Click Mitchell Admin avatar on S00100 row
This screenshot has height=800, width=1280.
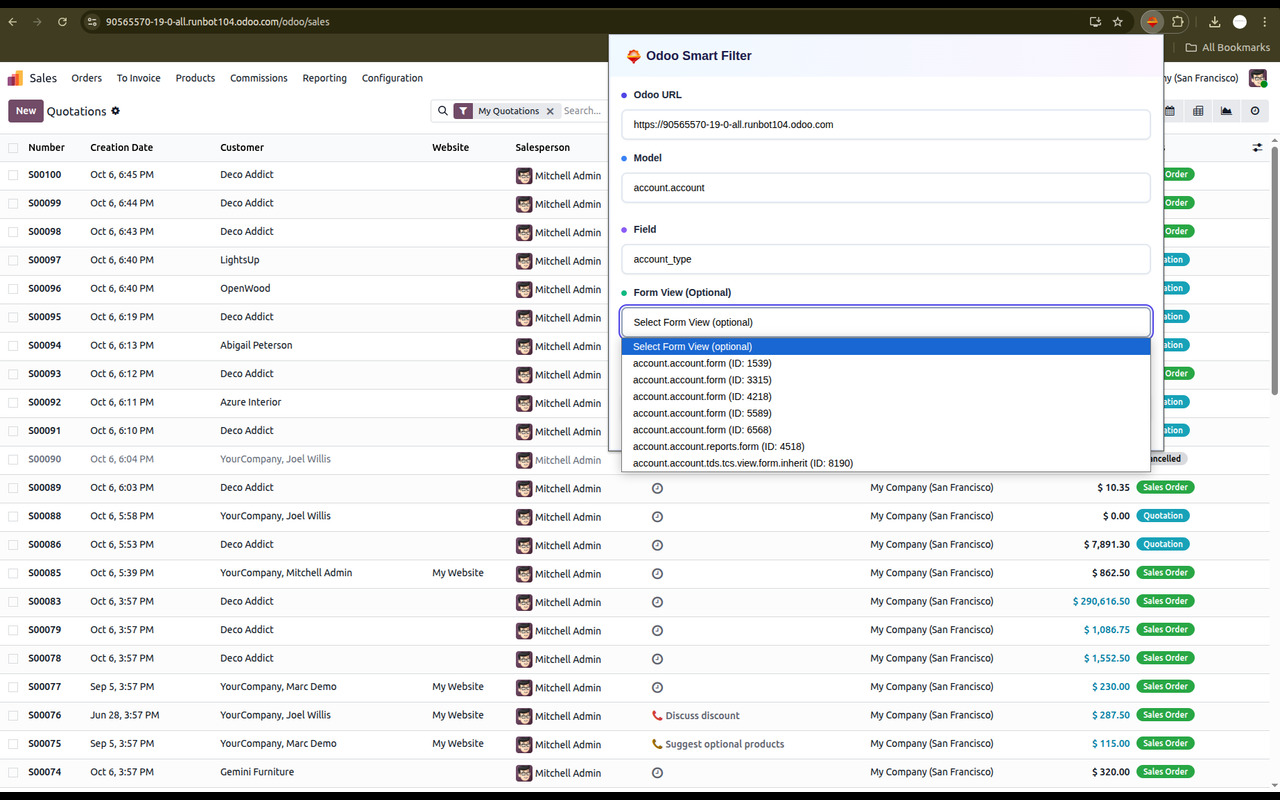(x=524, y=175)
